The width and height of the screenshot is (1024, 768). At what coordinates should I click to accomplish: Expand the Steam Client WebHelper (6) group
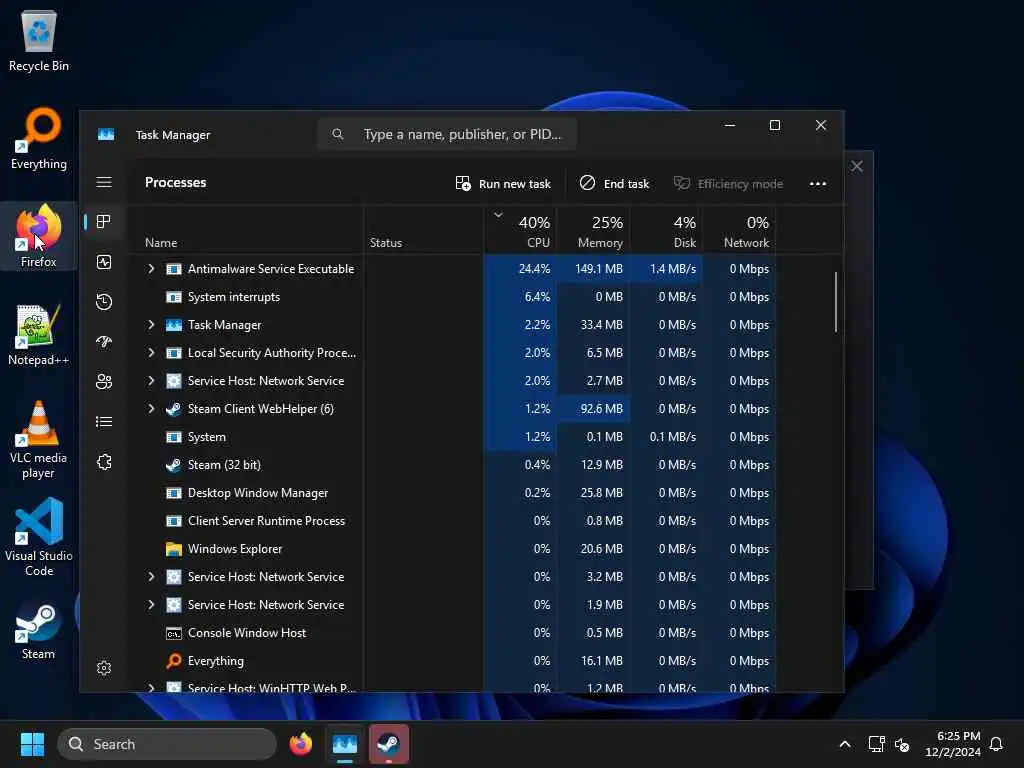(x=152, y=409)
